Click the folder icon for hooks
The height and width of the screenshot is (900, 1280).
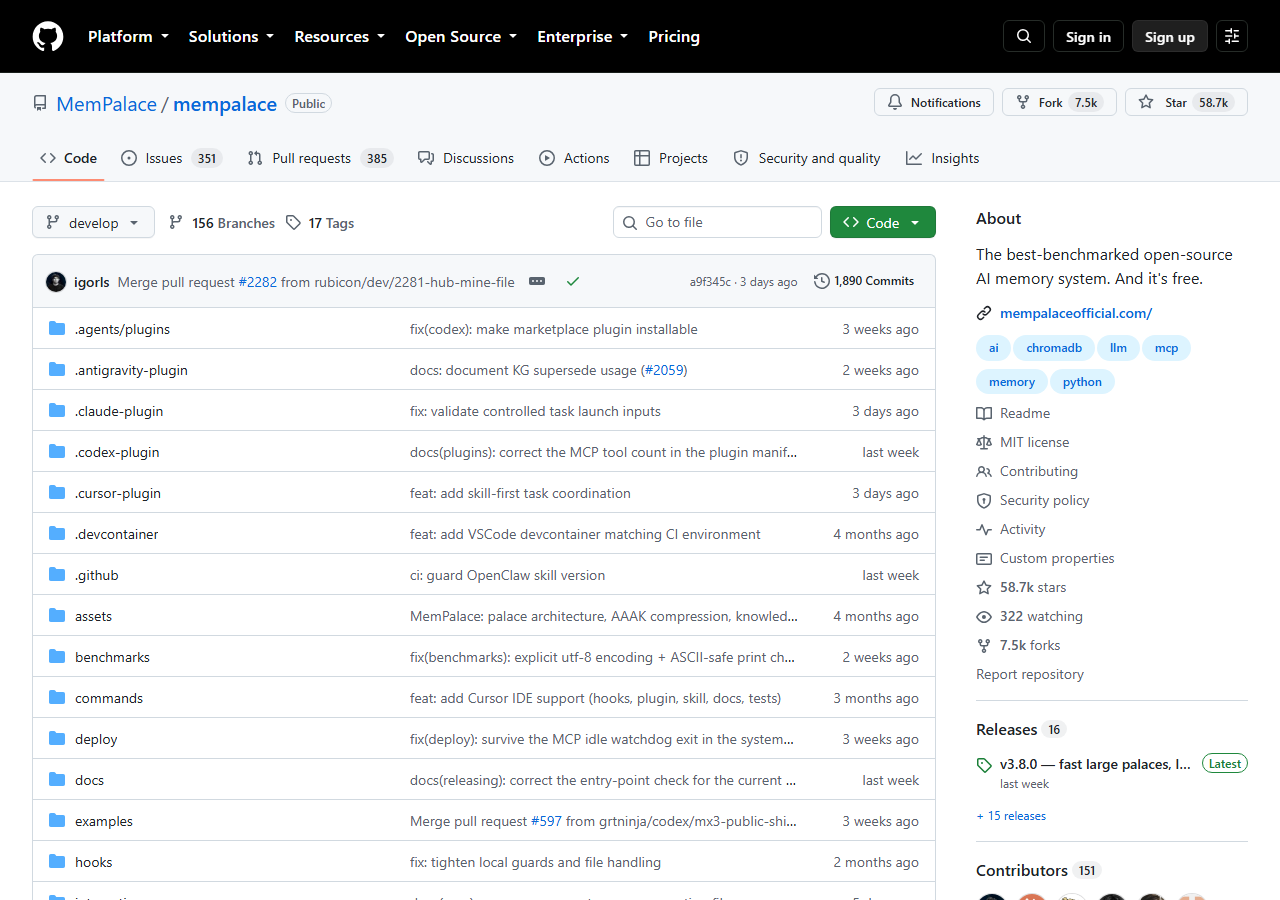(57, 862)
